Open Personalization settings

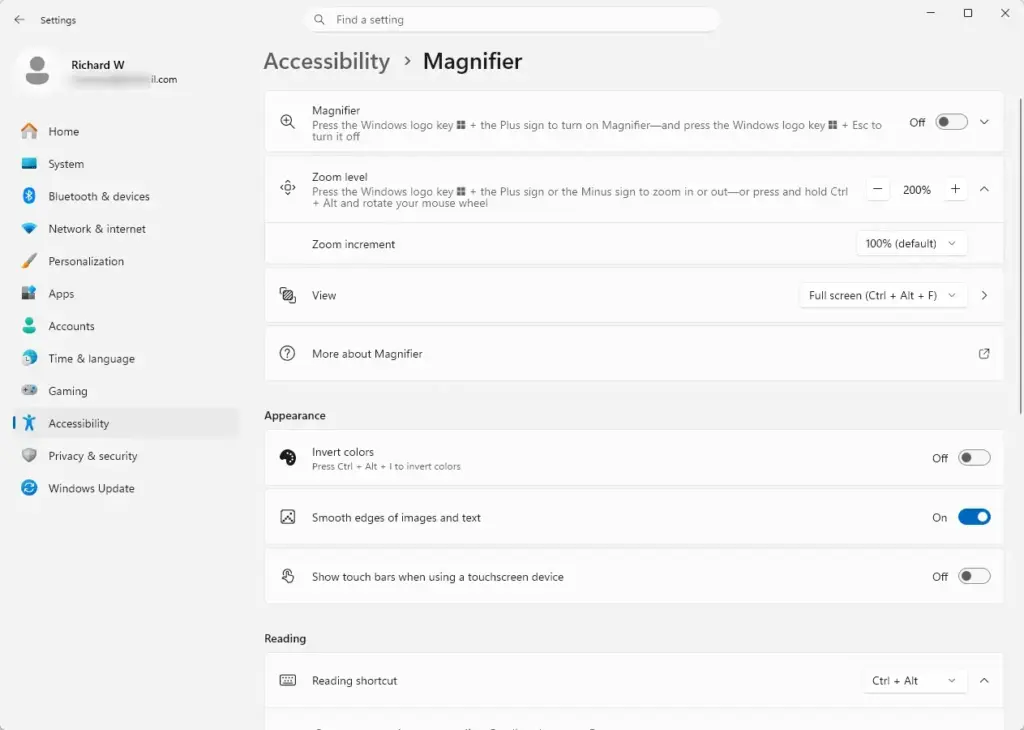tap(126, 261)
